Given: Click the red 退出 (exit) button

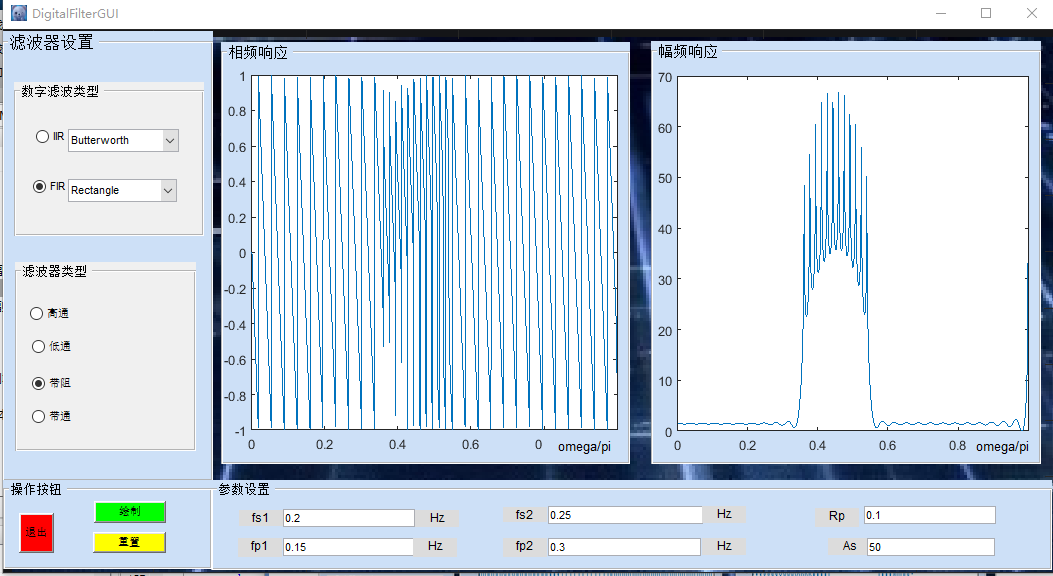Looking at the screenshot, I should point(35,533).
